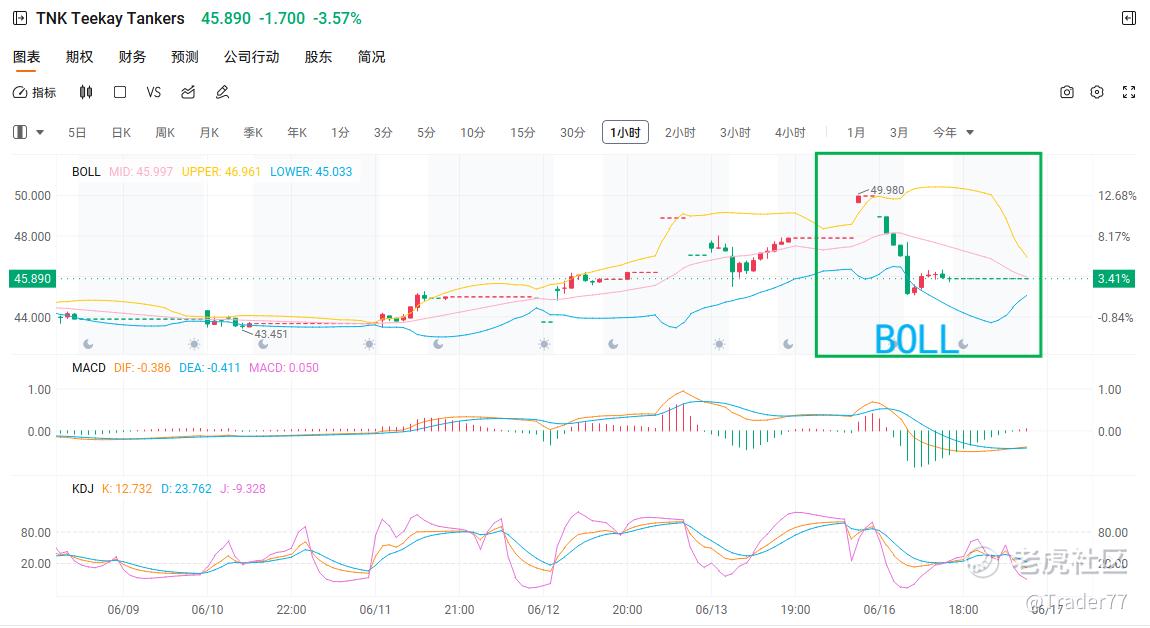This screenshot has width=1150, height=628.
Task: Click the TNK Teekay Tankers title
Action: click(x=110, y=18)
